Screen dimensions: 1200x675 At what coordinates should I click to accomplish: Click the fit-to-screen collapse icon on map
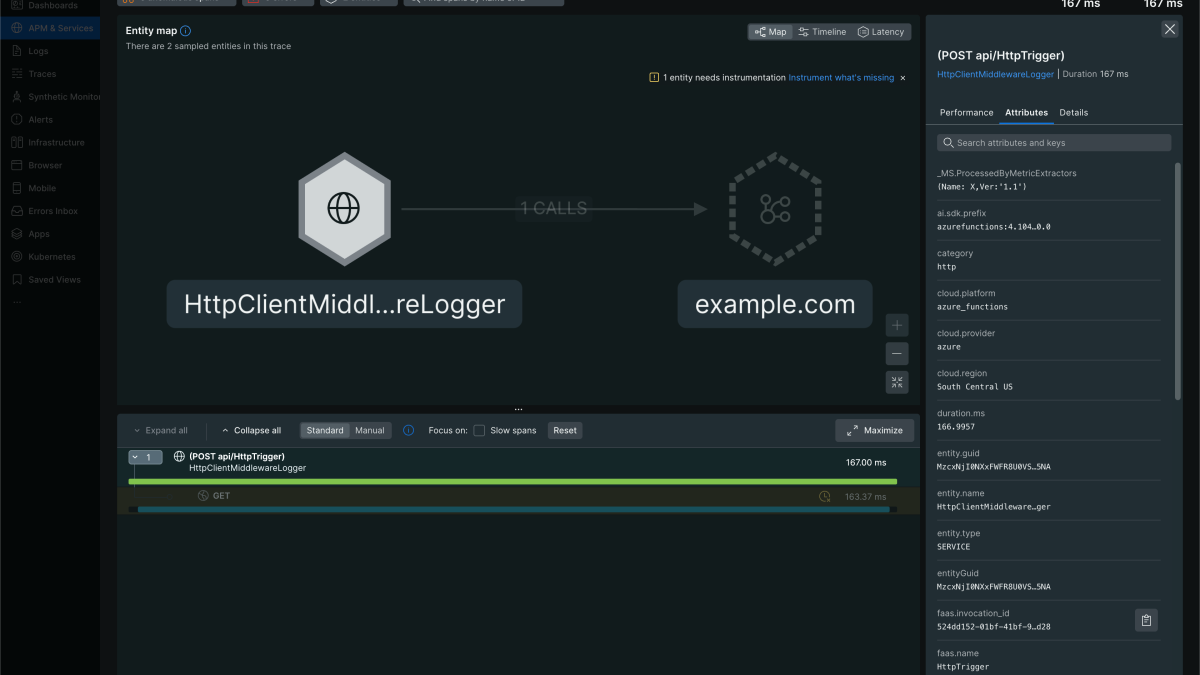tap(897, 382)
